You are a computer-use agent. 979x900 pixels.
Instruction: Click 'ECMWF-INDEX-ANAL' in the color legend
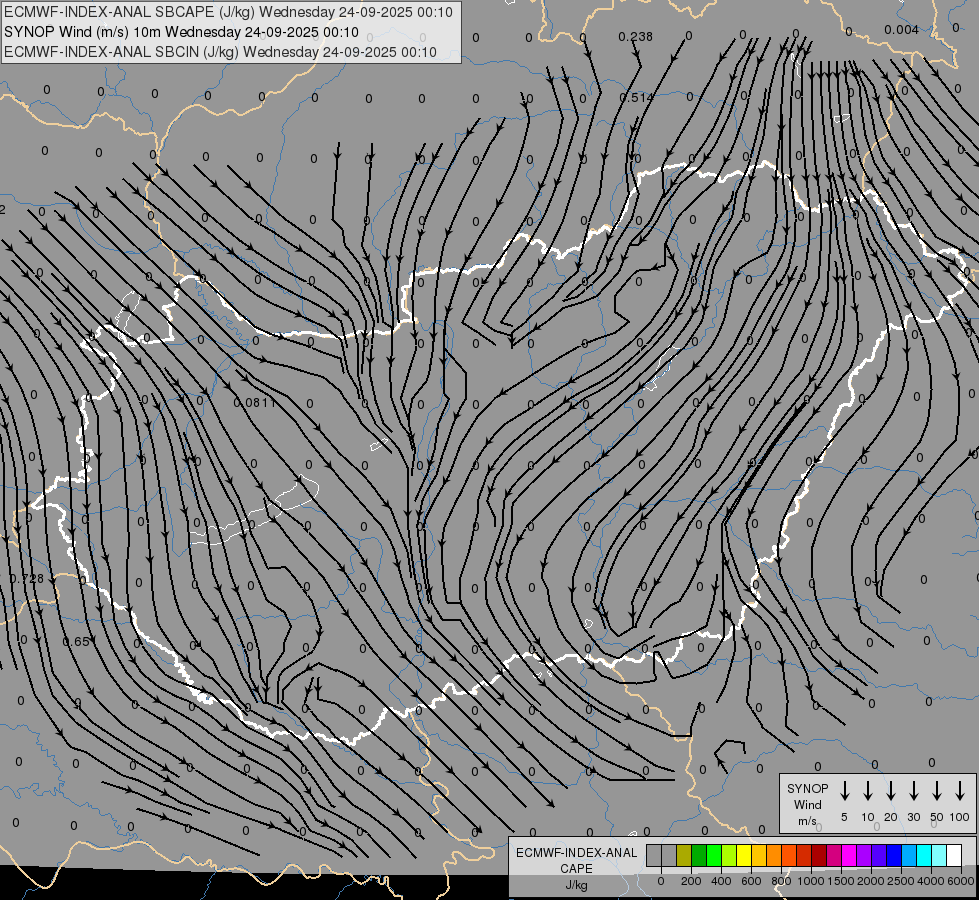[576, 853]
